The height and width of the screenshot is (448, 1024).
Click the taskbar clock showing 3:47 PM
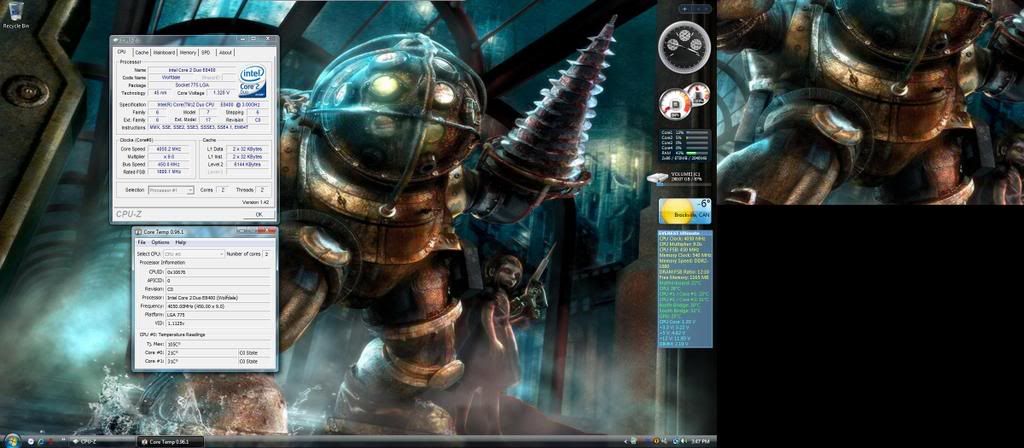click(700, 442)
